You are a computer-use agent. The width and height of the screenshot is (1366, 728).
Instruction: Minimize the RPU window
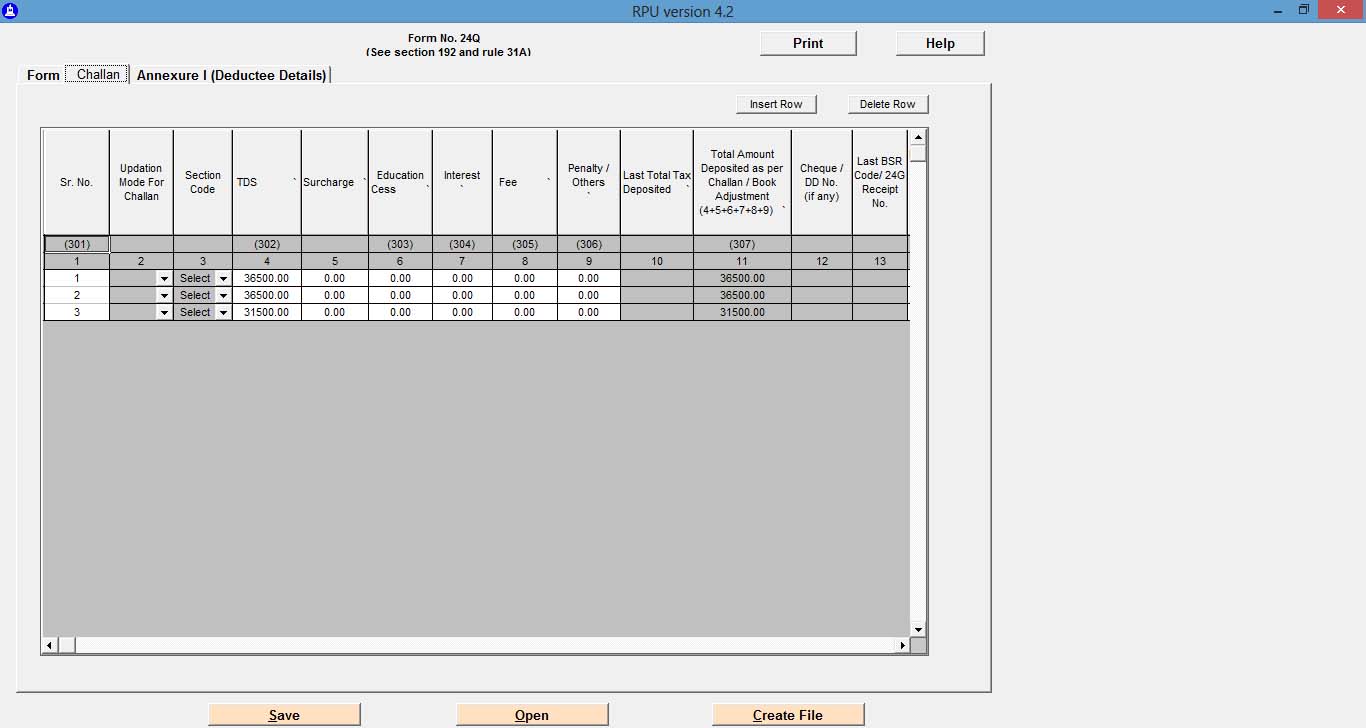[1278, 10]
